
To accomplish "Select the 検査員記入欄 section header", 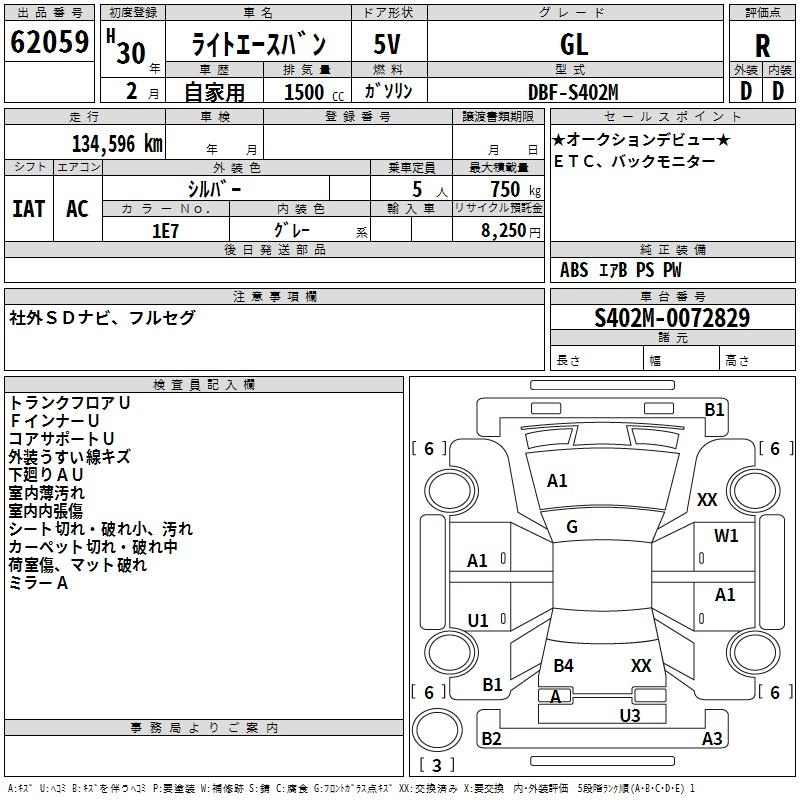I will click(x=204, y=385).
